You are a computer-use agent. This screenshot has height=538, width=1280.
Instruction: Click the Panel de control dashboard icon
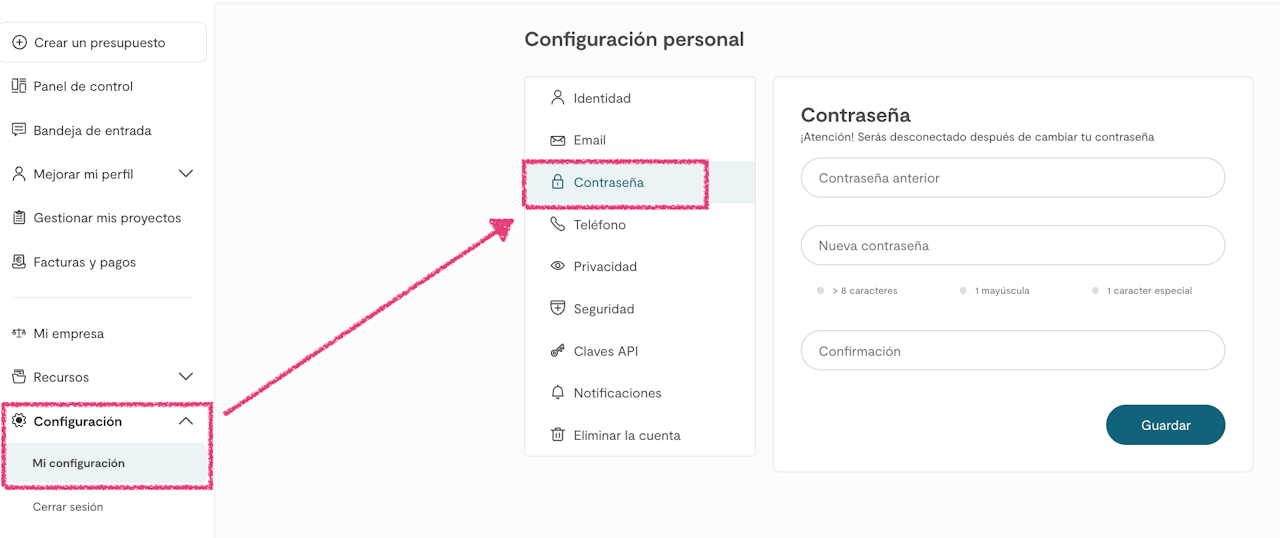pyautogui.click(x=19, y=86)
